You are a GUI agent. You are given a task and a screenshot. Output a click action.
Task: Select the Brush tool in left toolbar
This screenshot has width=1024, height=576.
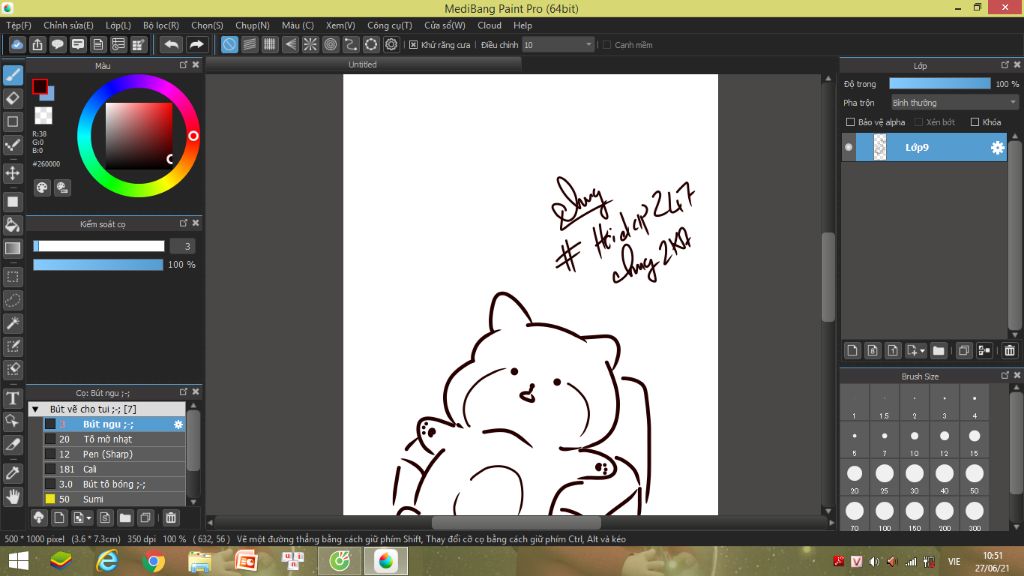(12, 75)
